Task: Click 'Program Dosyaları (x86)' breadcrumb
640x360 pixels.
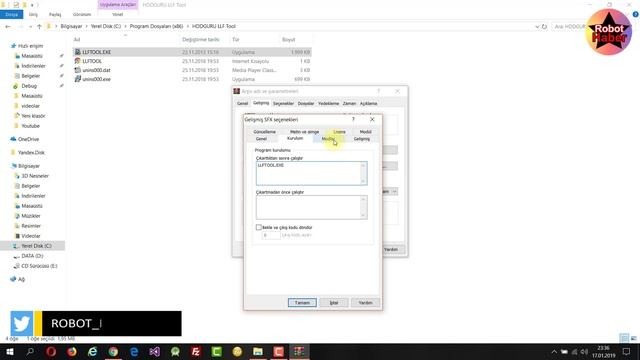Action: (156, 26)
